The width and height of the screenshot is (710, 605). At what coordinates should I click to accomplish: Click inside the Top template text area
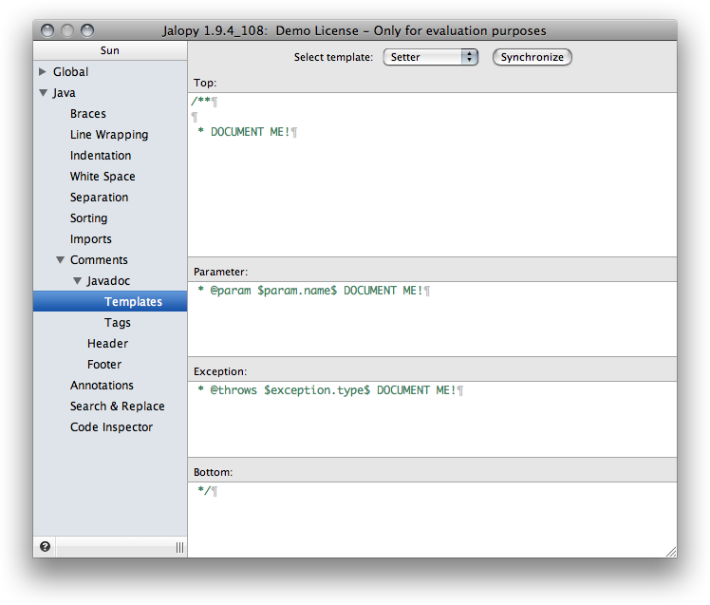pos(432,174)
